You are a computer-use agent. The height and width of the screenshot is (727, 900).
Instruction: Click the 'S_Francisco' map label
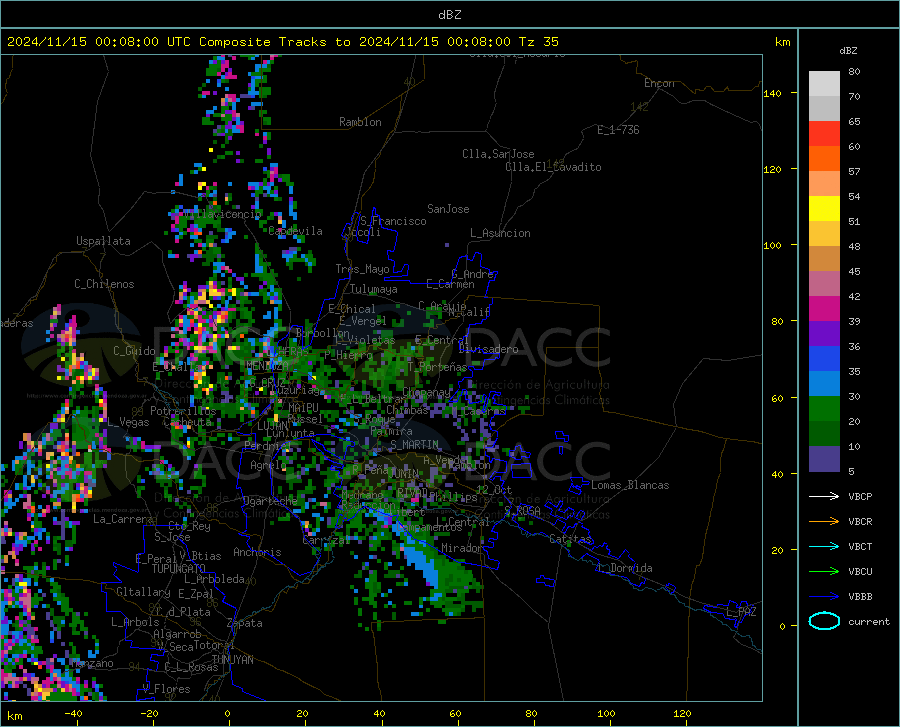point(393,221)
